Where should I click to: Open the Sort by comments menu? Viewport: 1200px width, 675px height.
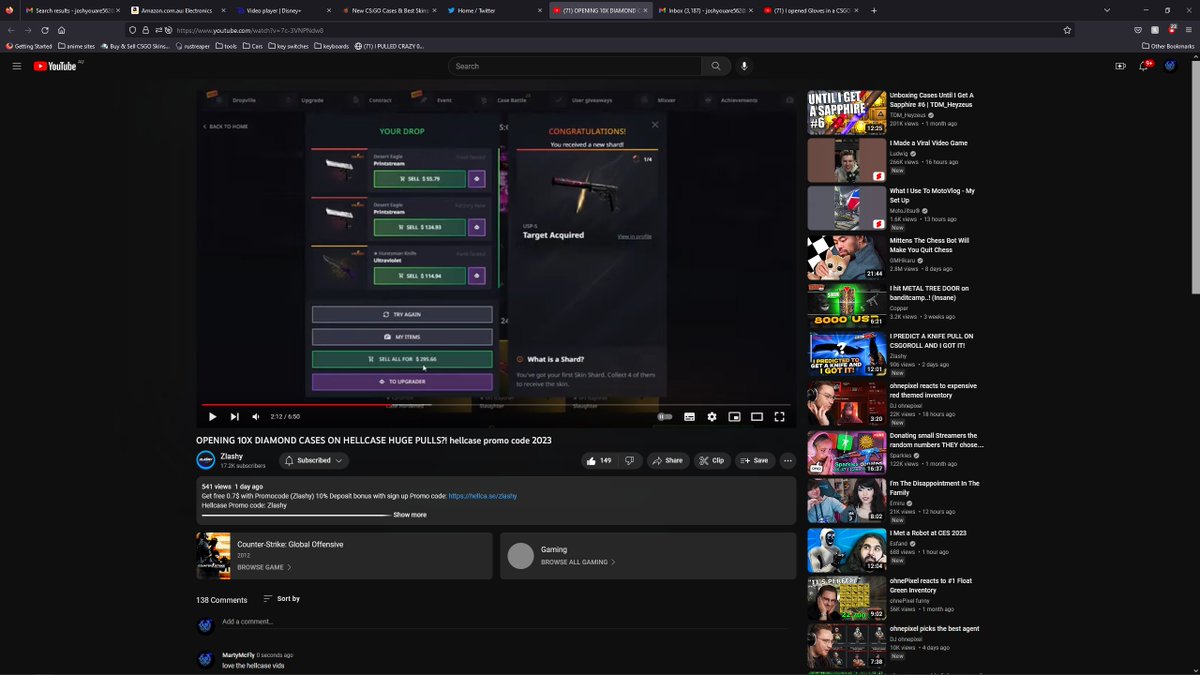pos(281,599)
